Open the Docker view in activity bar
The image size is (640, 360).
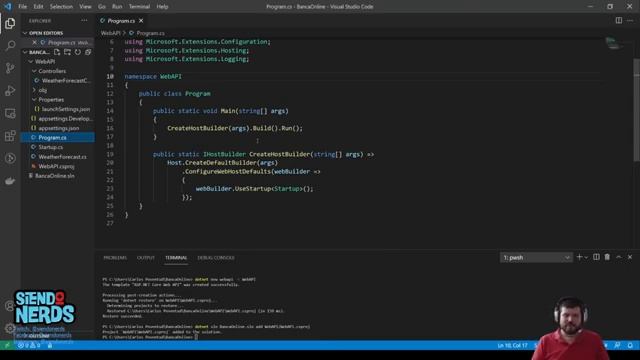pos(10,181)
